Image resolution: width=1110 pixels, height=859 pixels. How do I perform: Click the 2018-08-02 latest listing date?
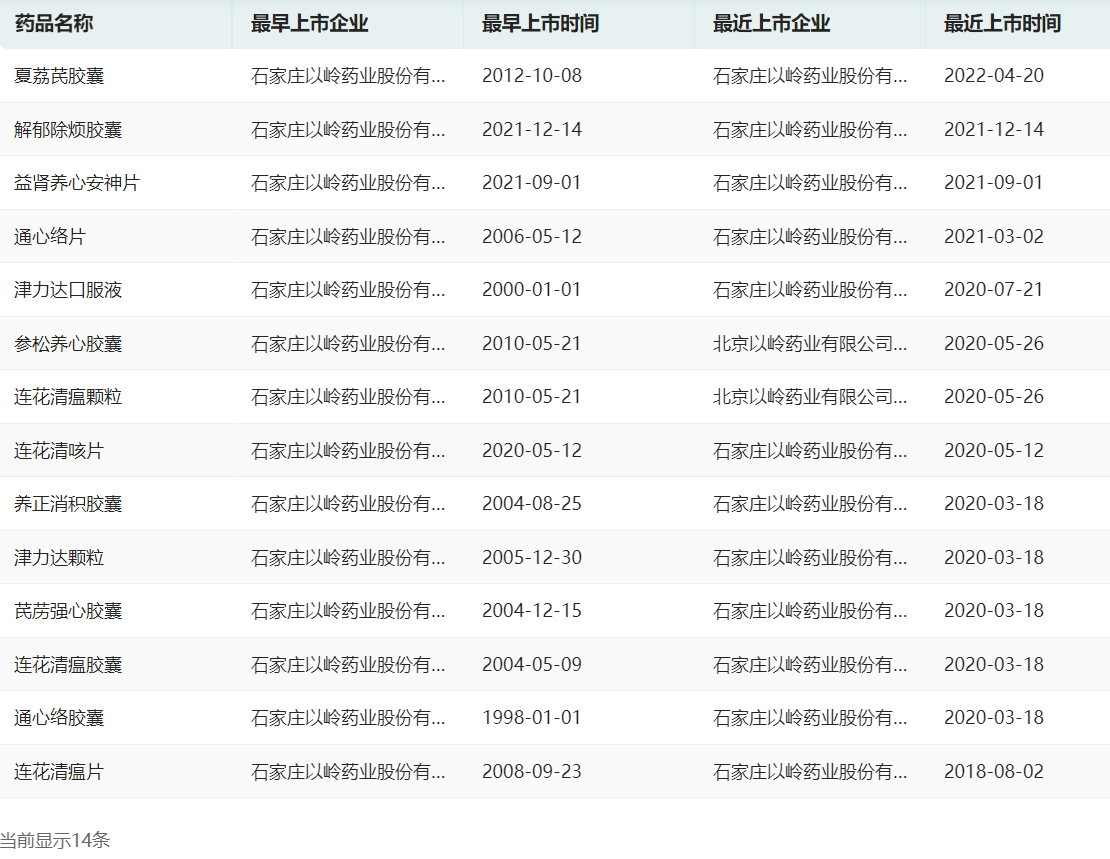coord(993,772)
